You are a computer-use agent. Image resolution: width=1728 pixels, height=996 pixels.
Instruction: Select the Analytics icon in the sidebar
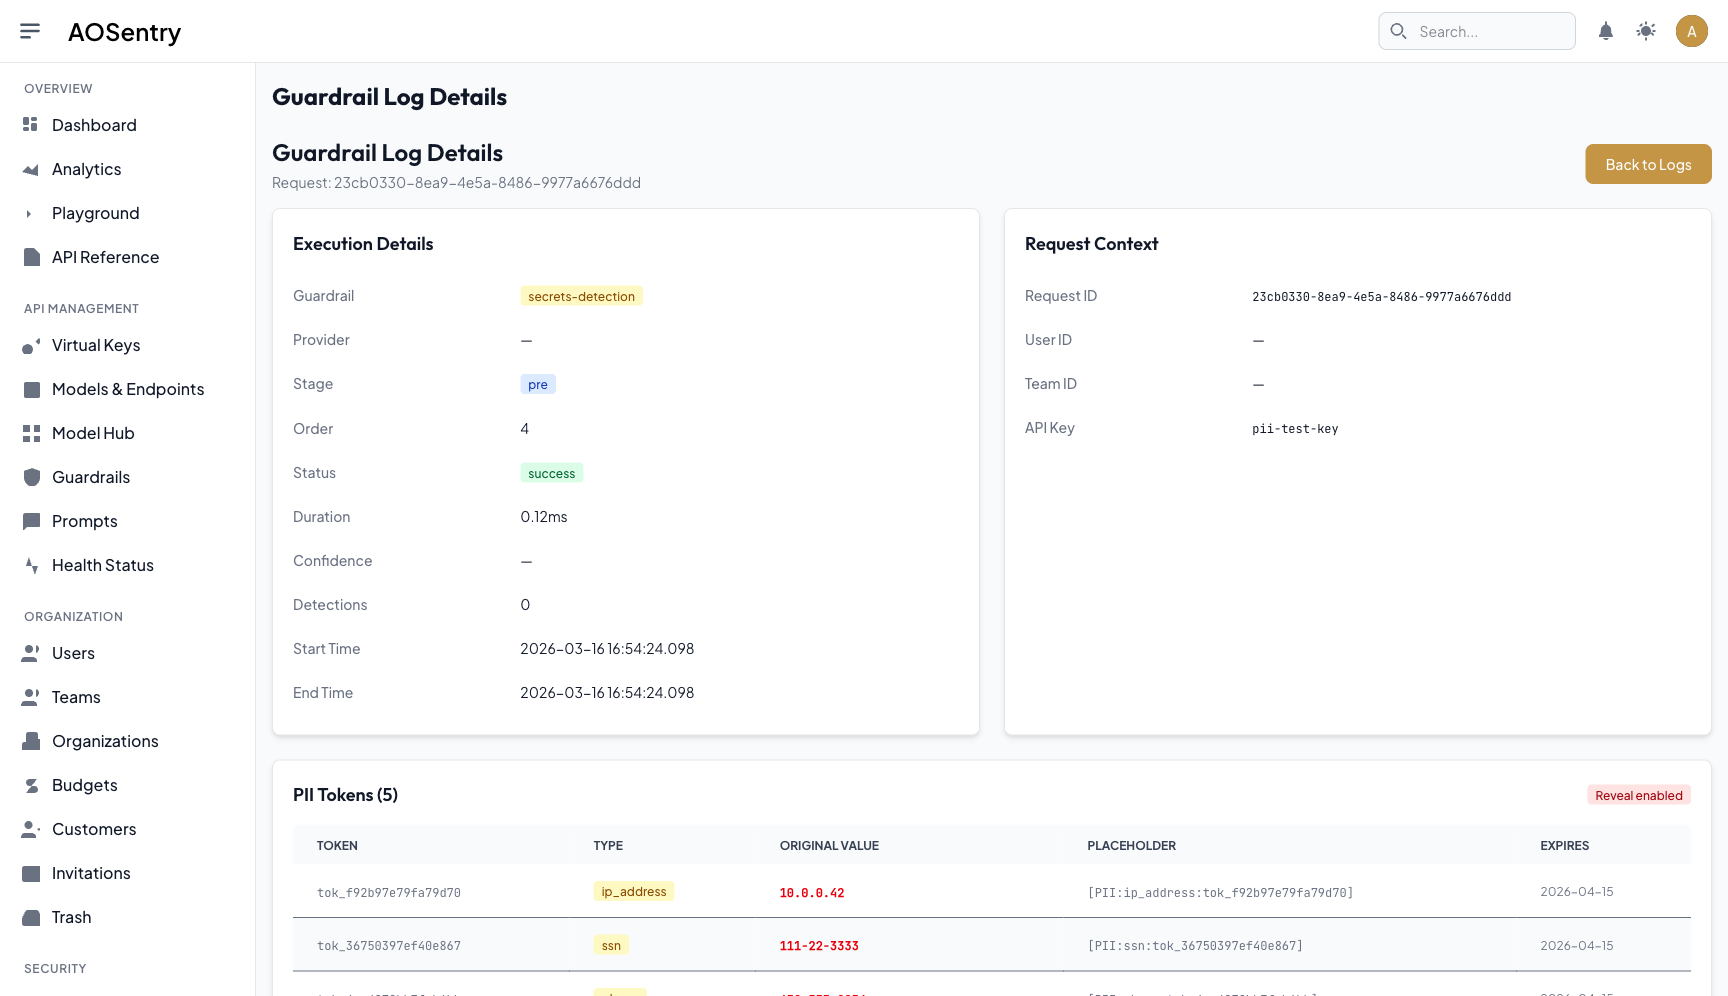[31, 169]
